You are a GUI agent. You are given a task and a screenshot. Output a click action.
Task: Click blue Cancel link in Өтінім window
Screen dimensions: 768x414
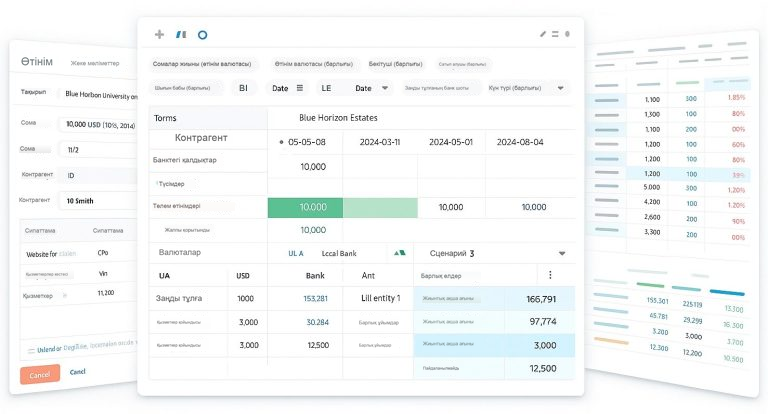pyautogui.click(x=77, y=372)
